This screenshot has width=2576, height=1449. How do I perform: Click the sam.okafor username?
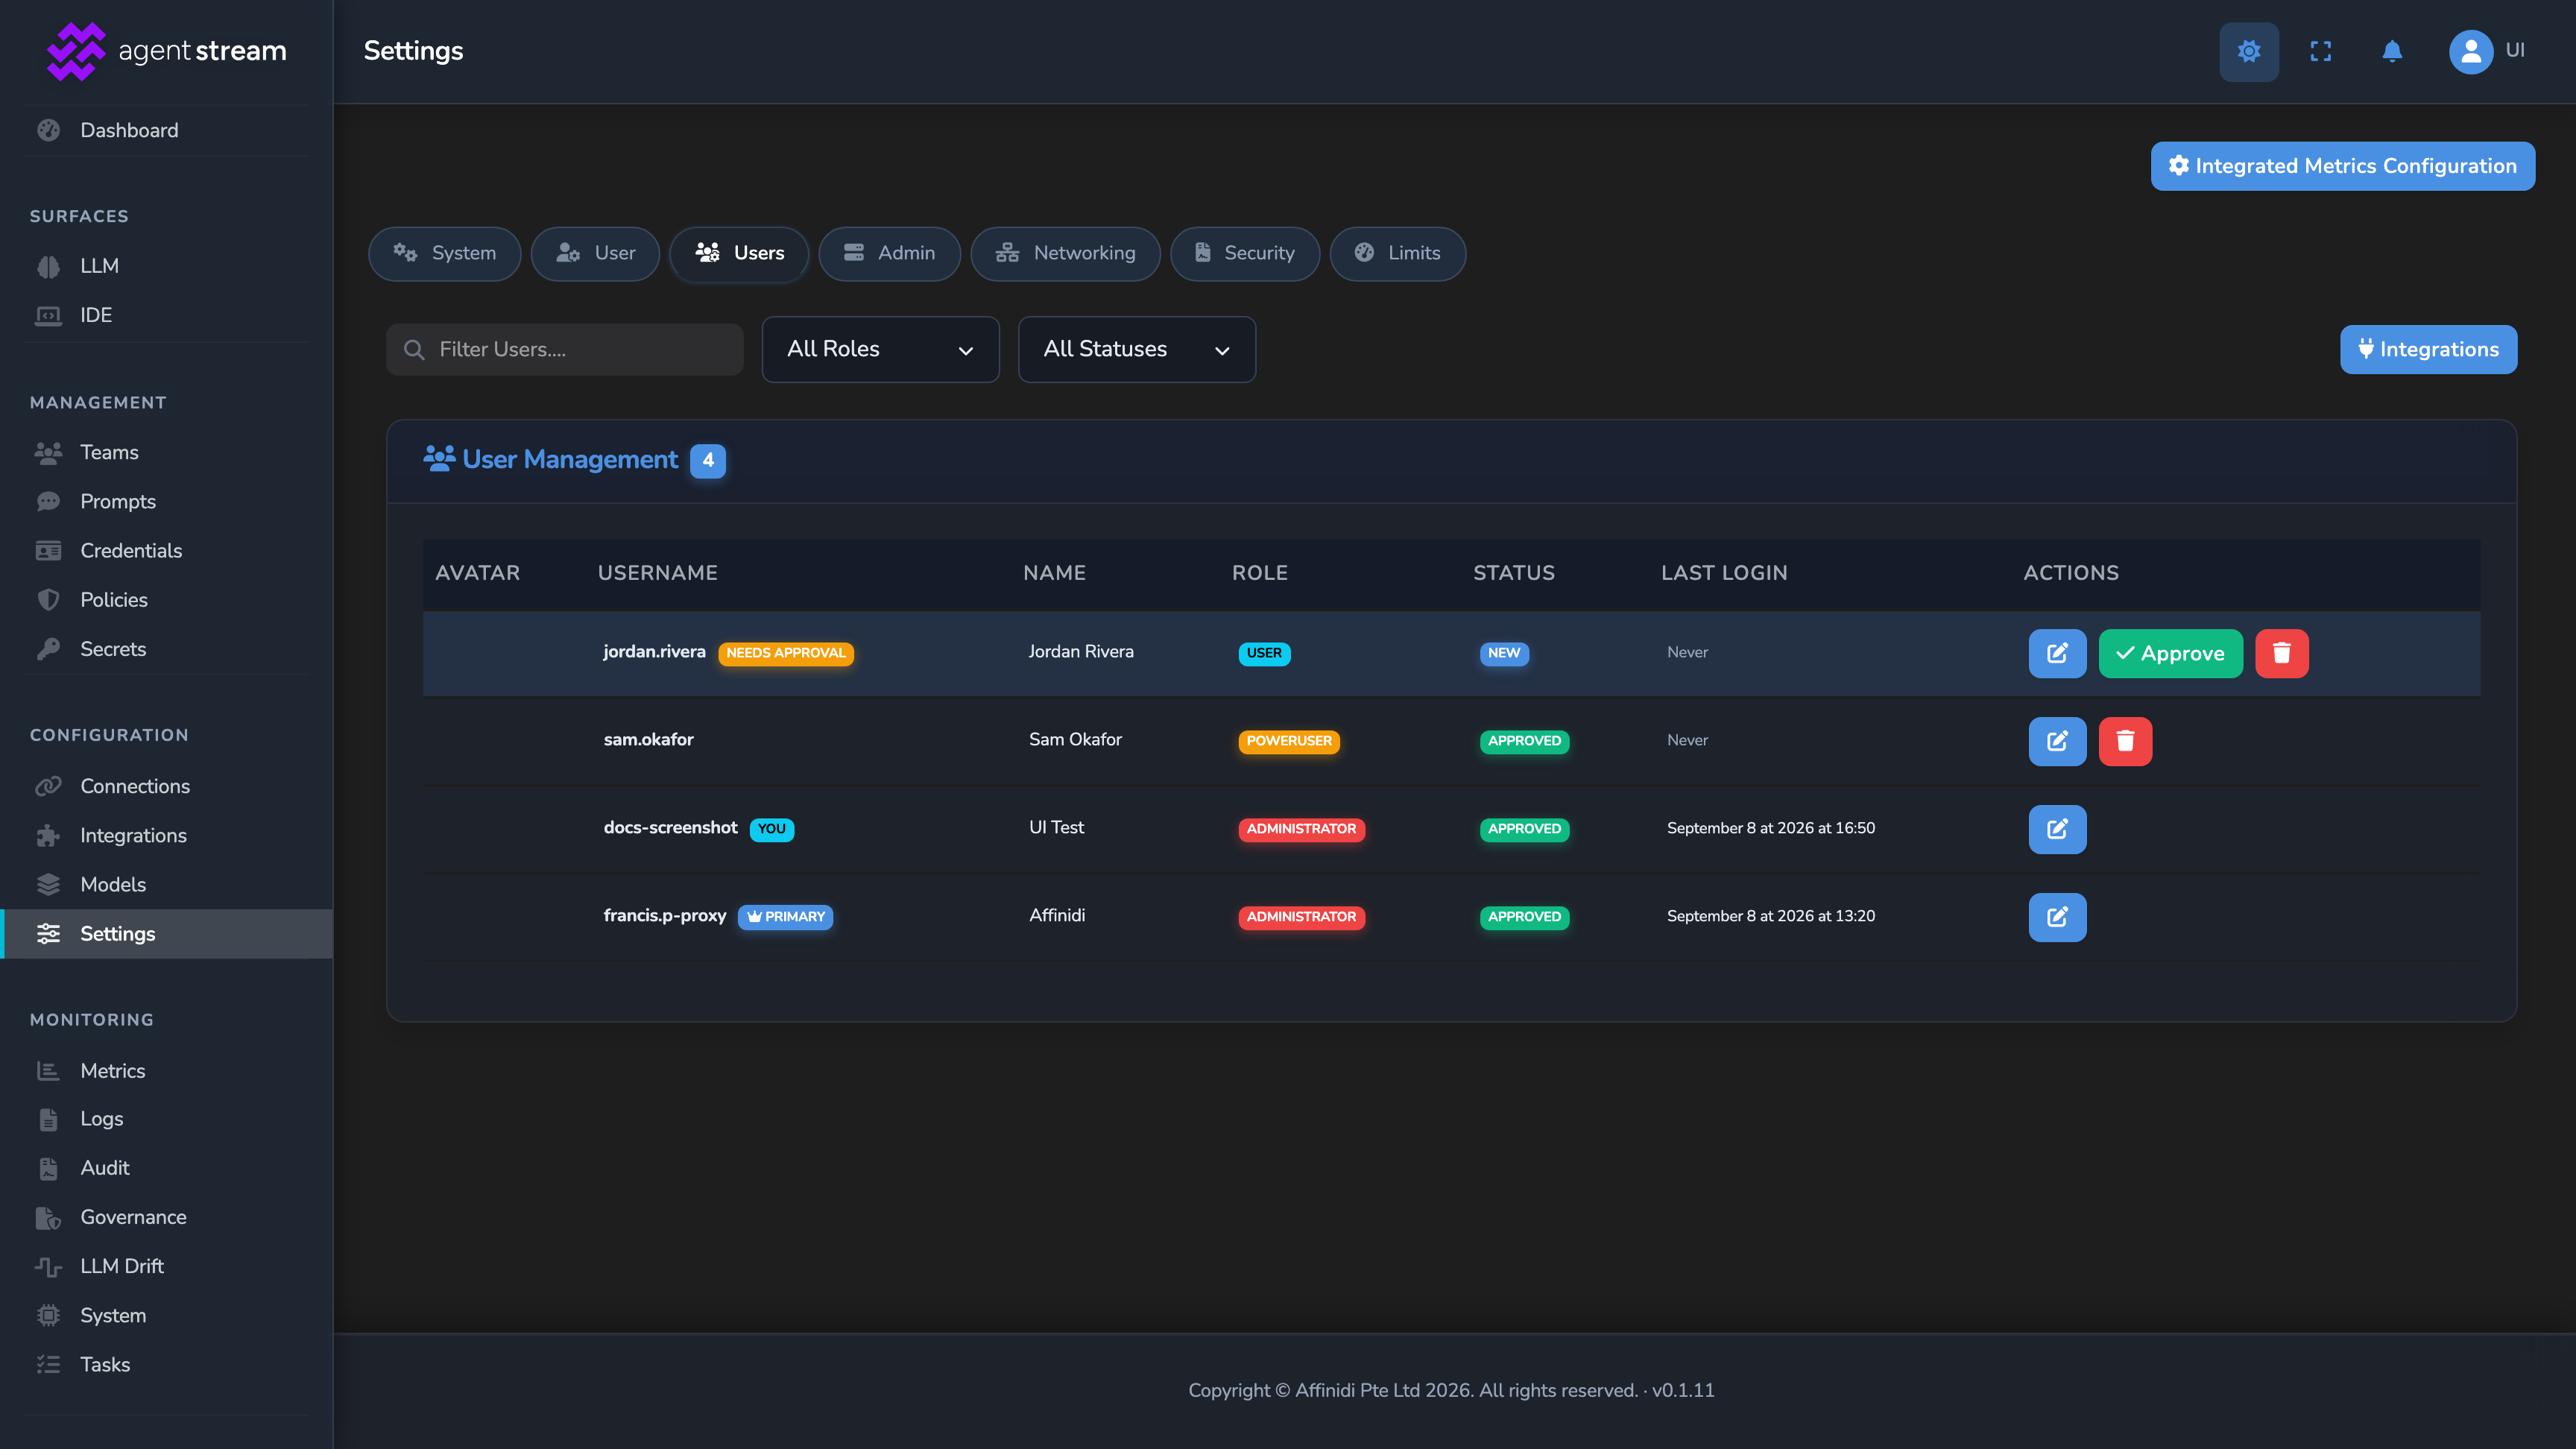click(x=649, y=740)
